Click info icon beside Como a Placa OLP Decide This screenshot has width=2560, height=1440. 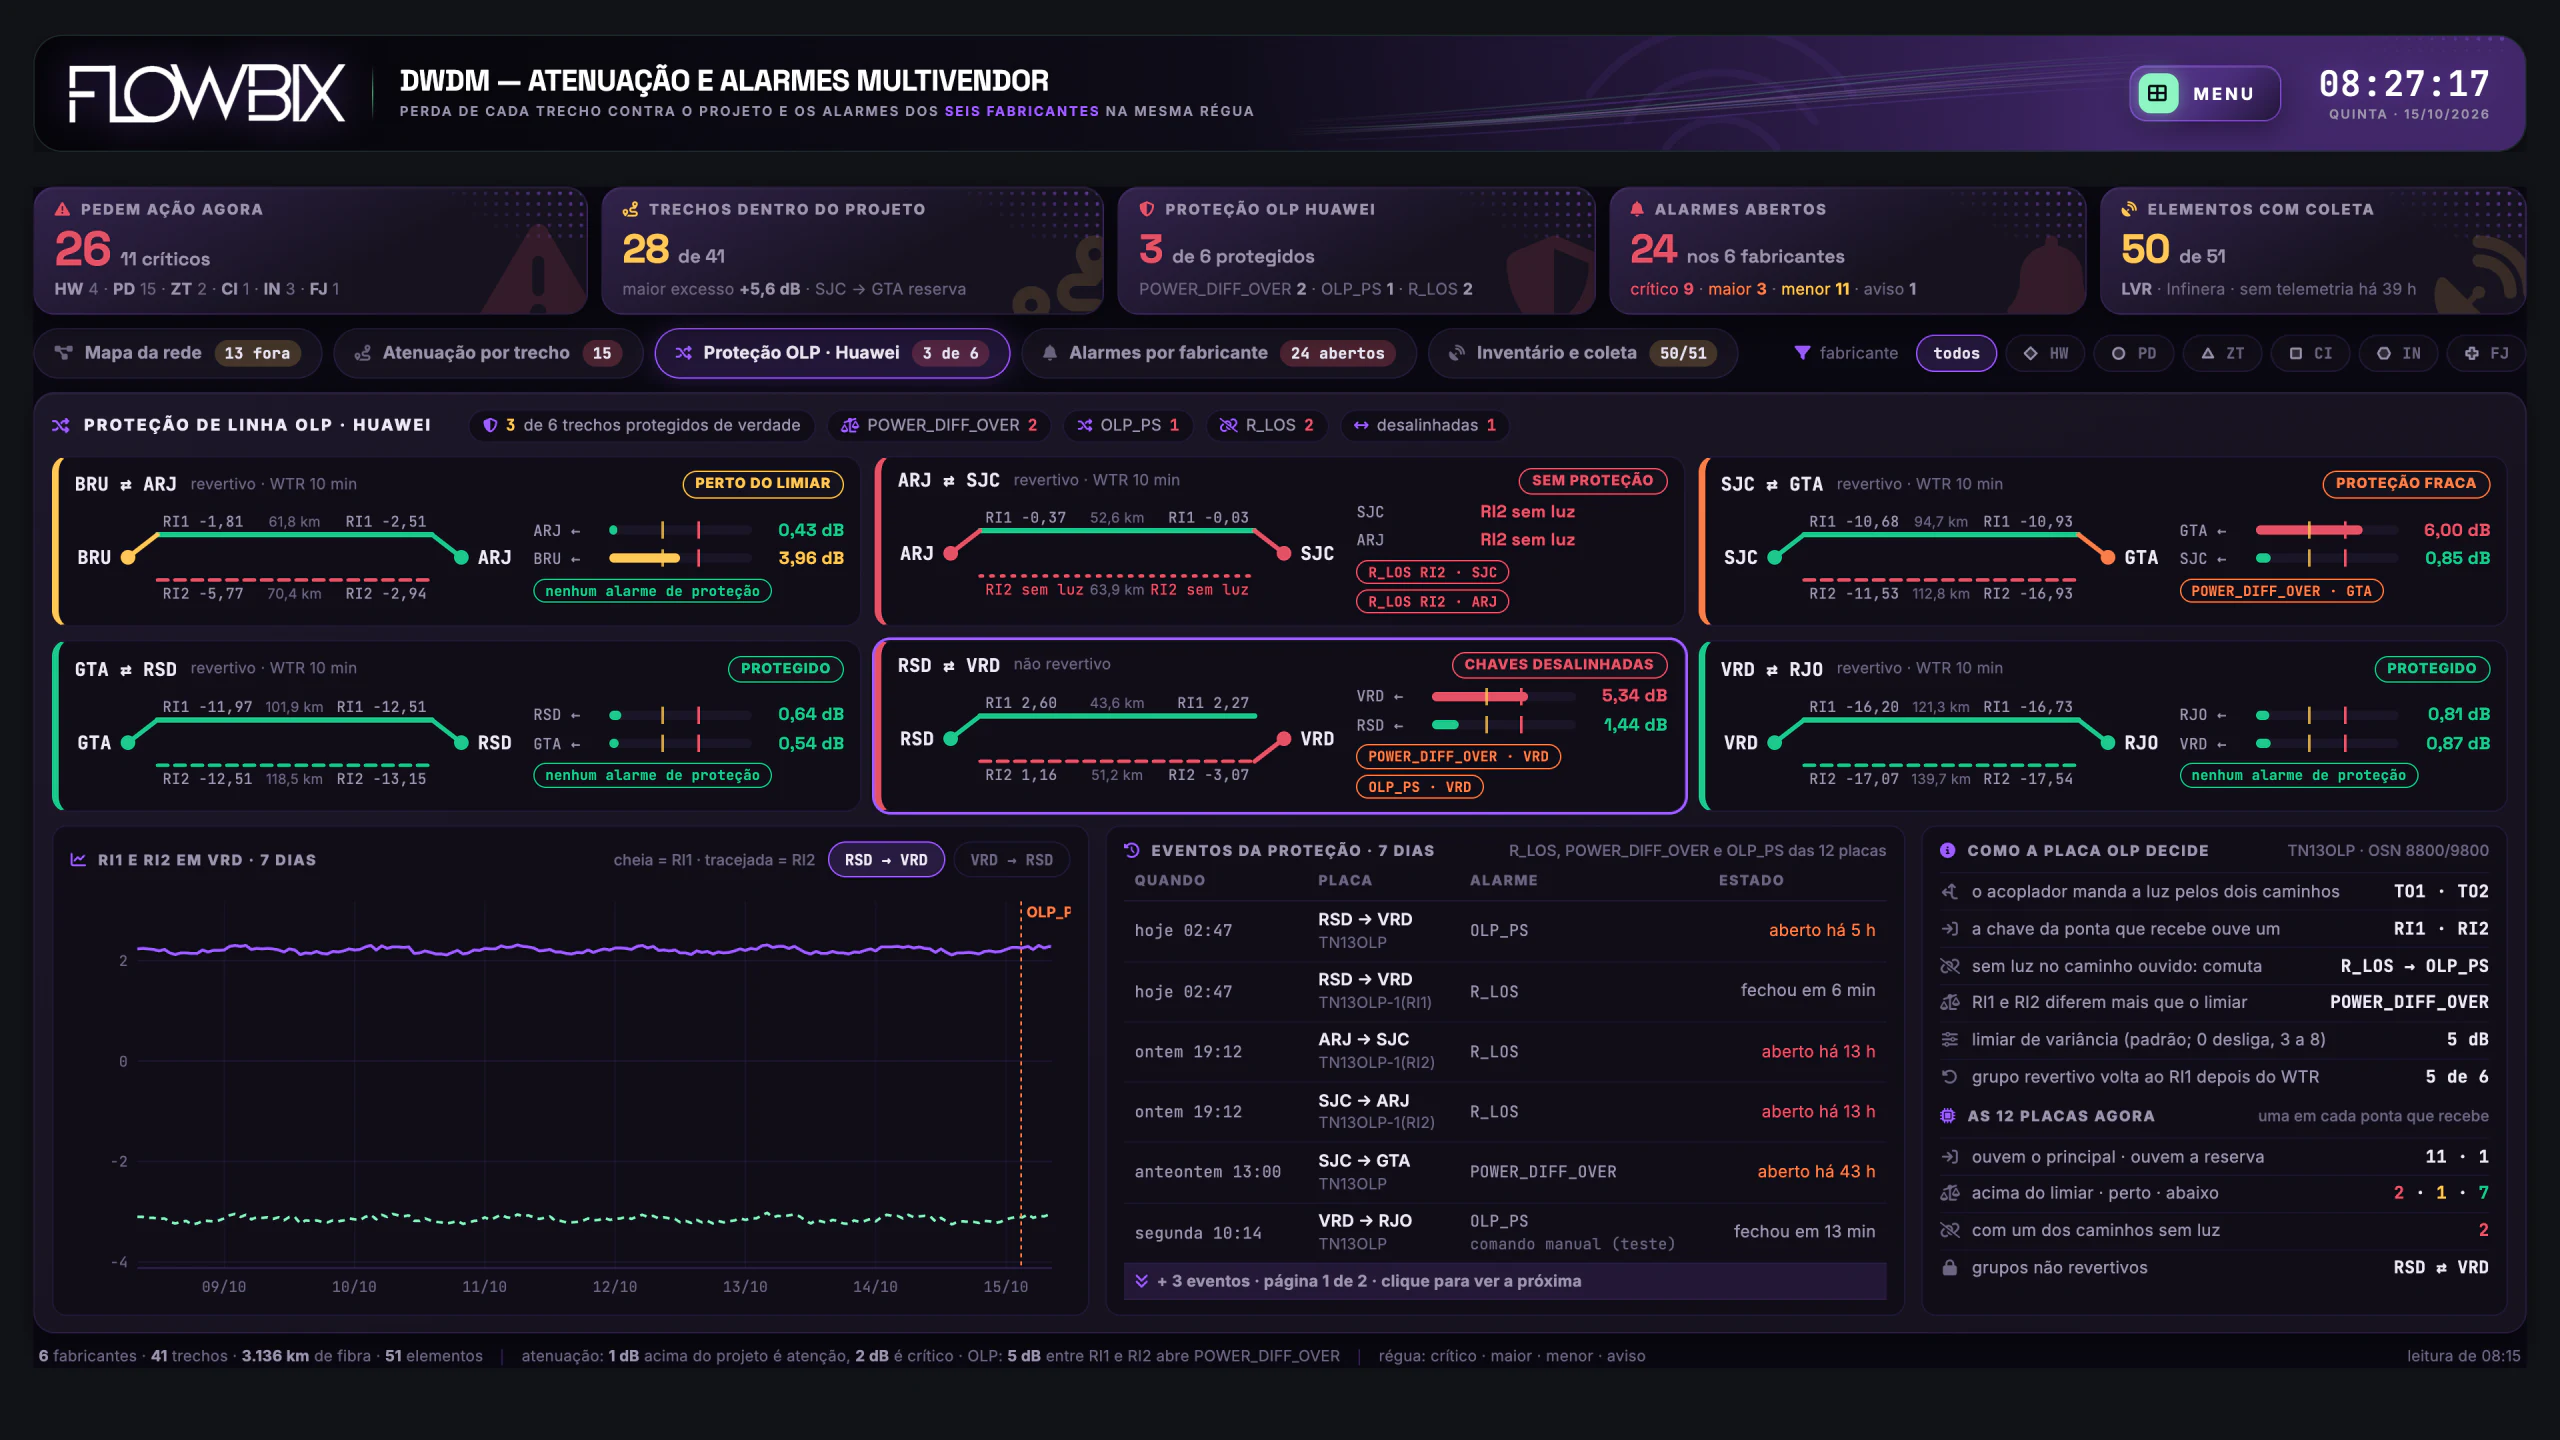[x=1948, y=850]
